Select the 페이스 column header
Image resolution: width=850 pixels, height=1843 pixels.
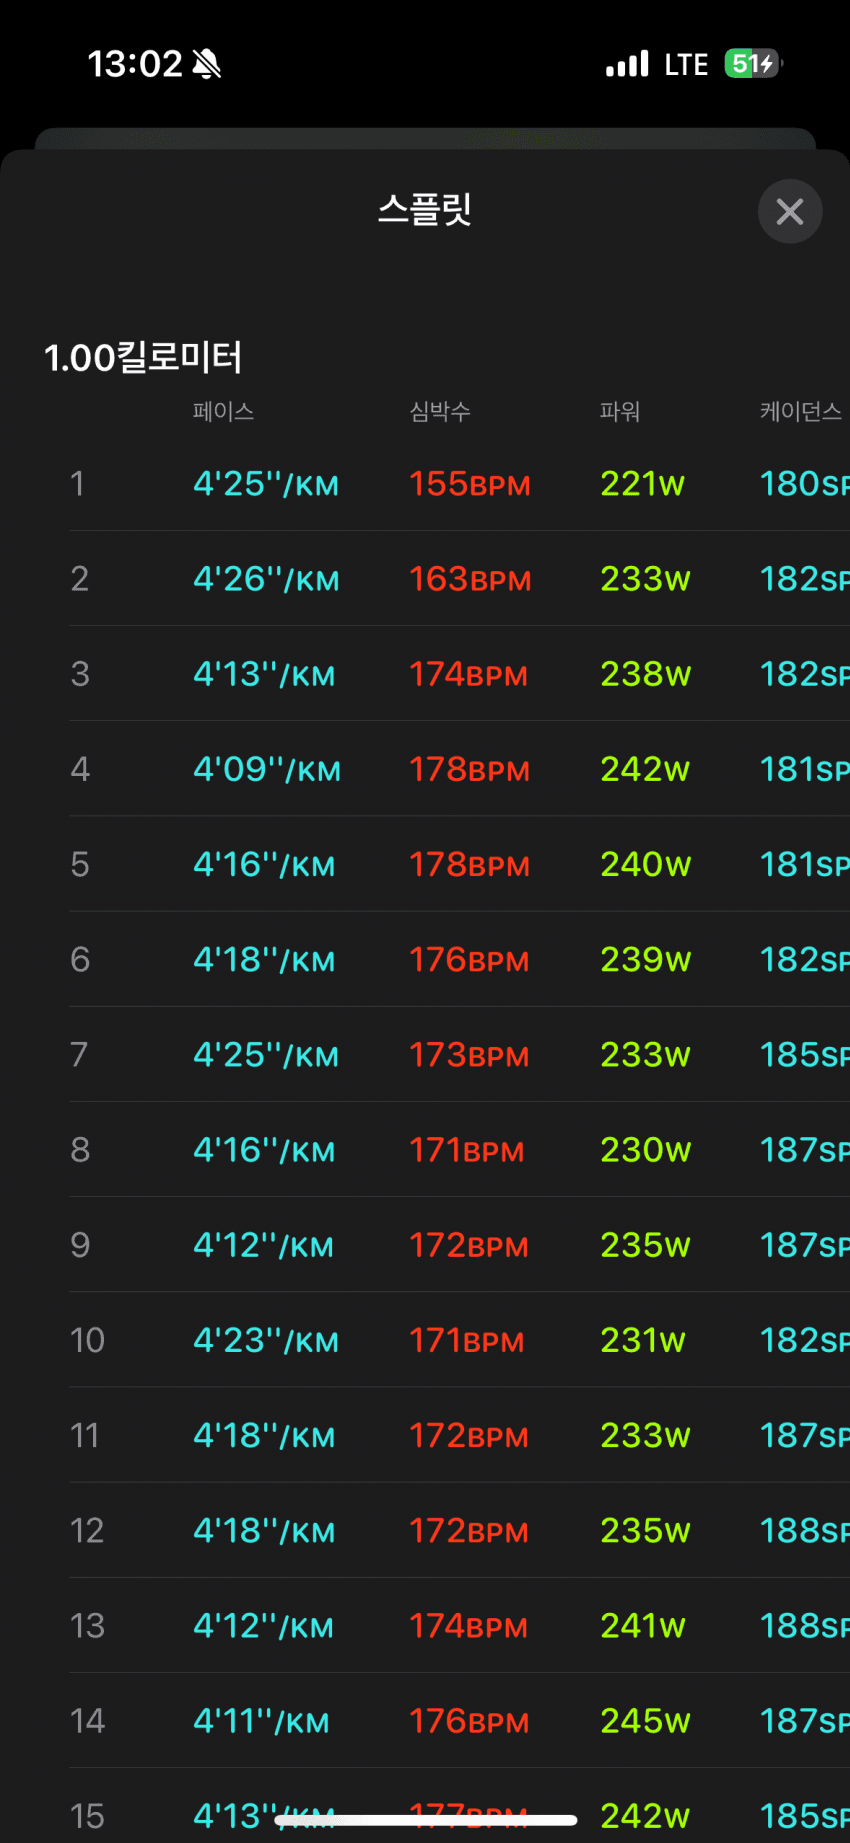(223, 411)
